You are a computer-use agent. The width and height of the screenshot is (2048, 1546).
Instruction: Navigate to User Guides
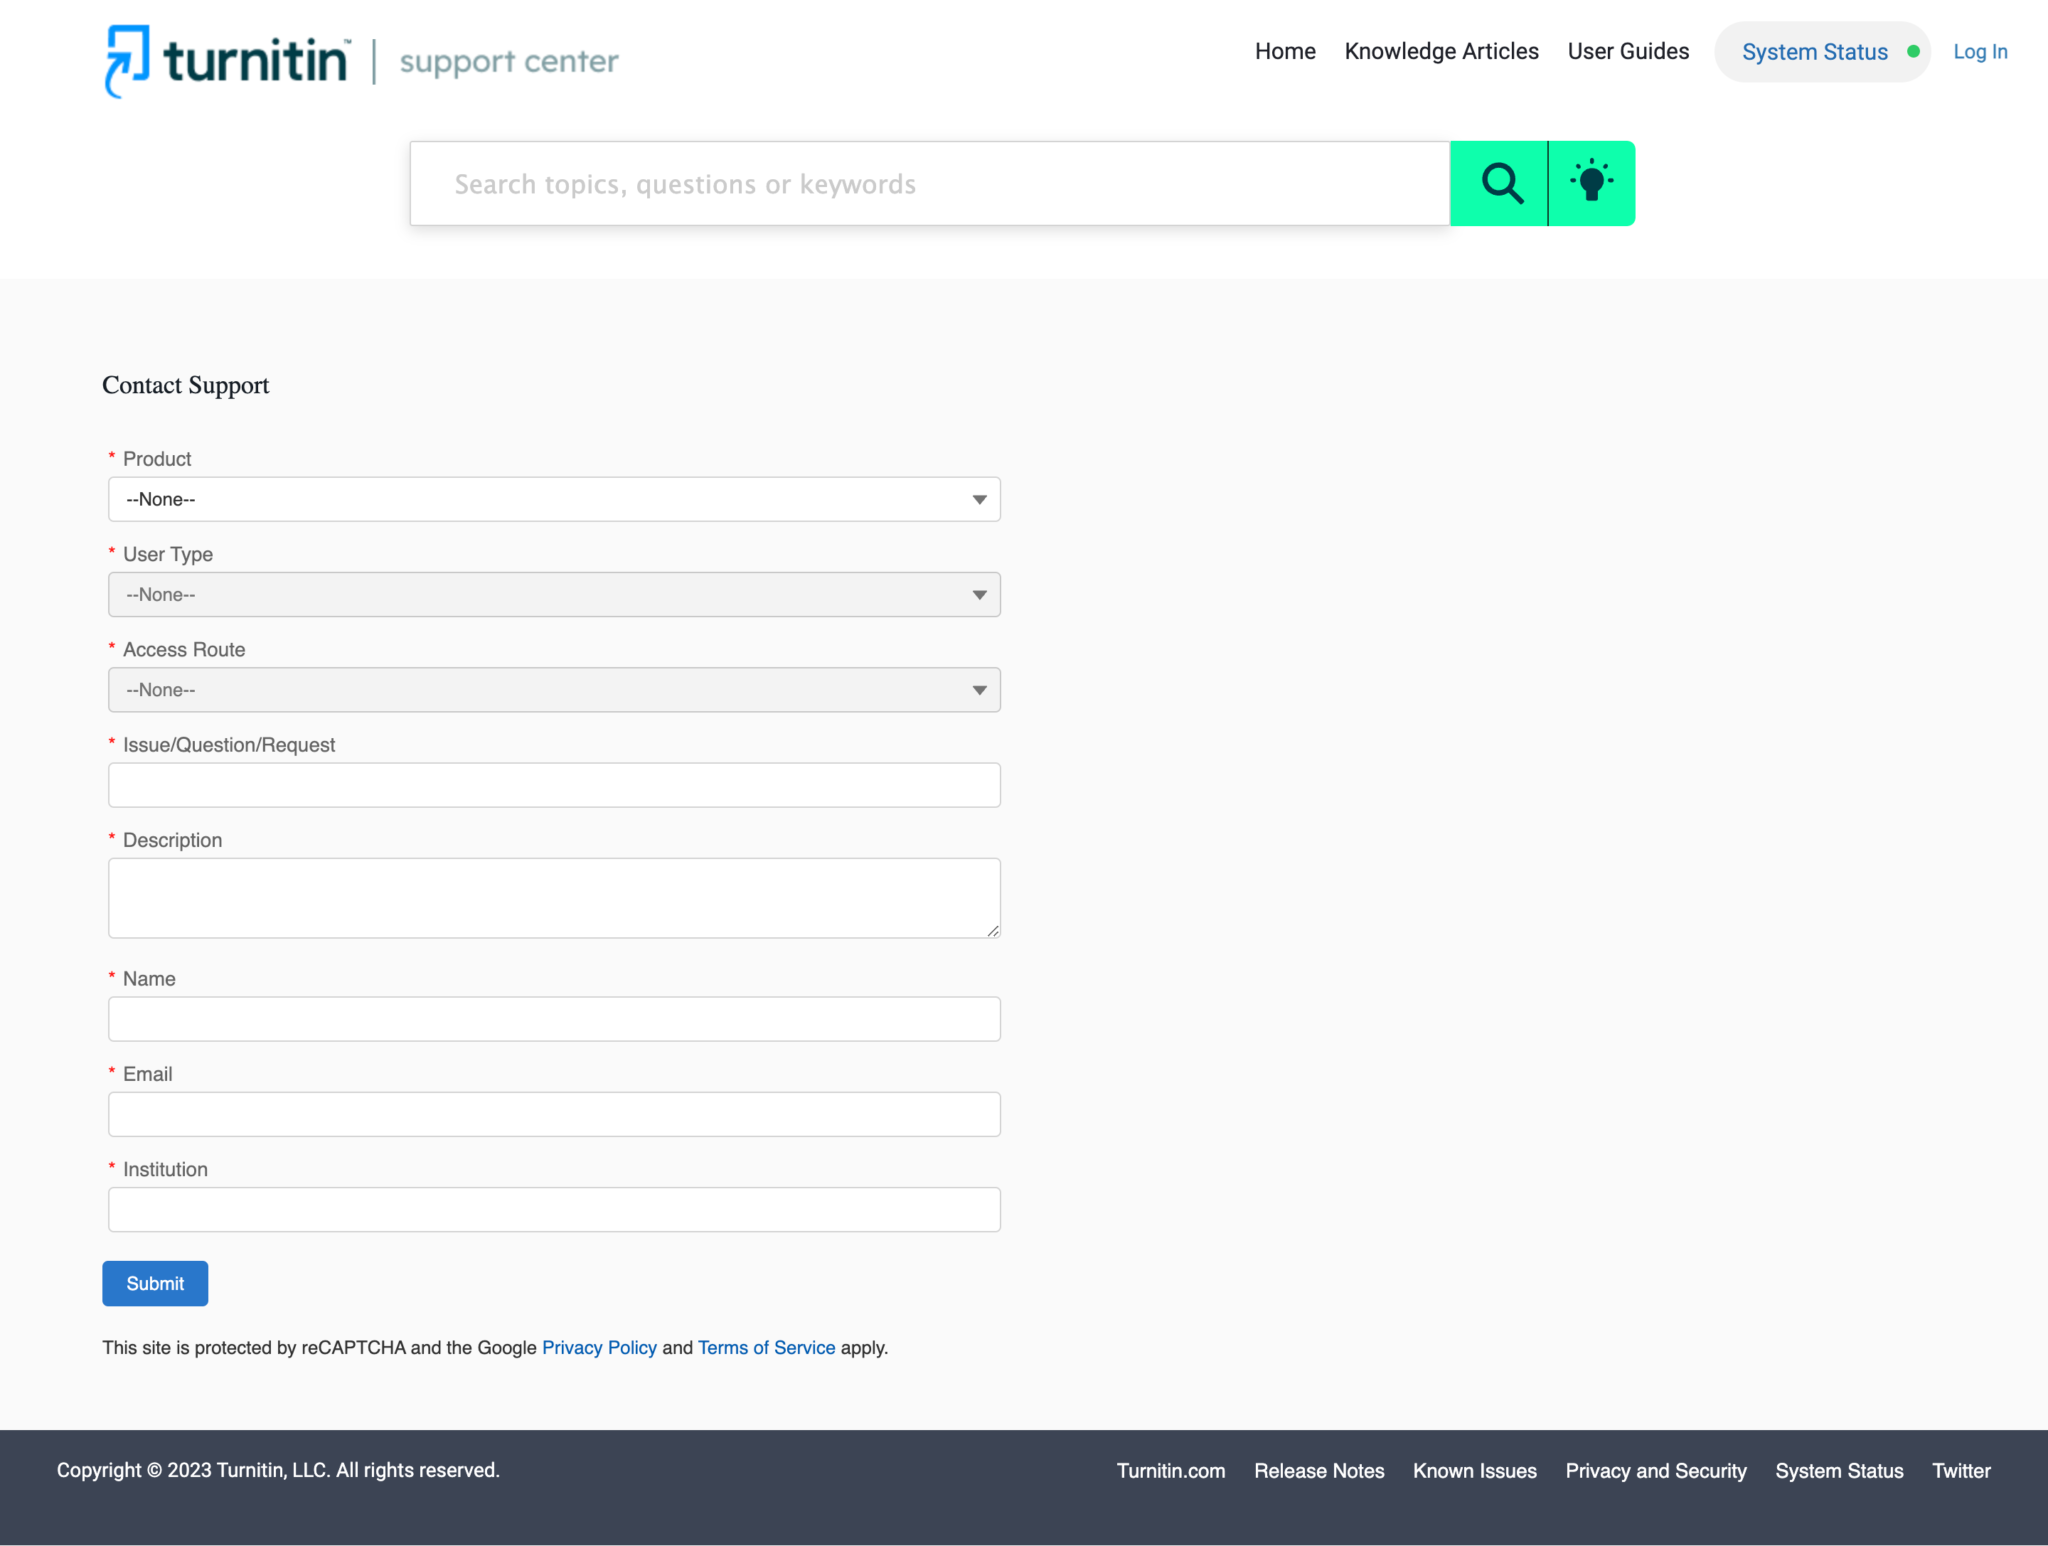click(1627, 51)
